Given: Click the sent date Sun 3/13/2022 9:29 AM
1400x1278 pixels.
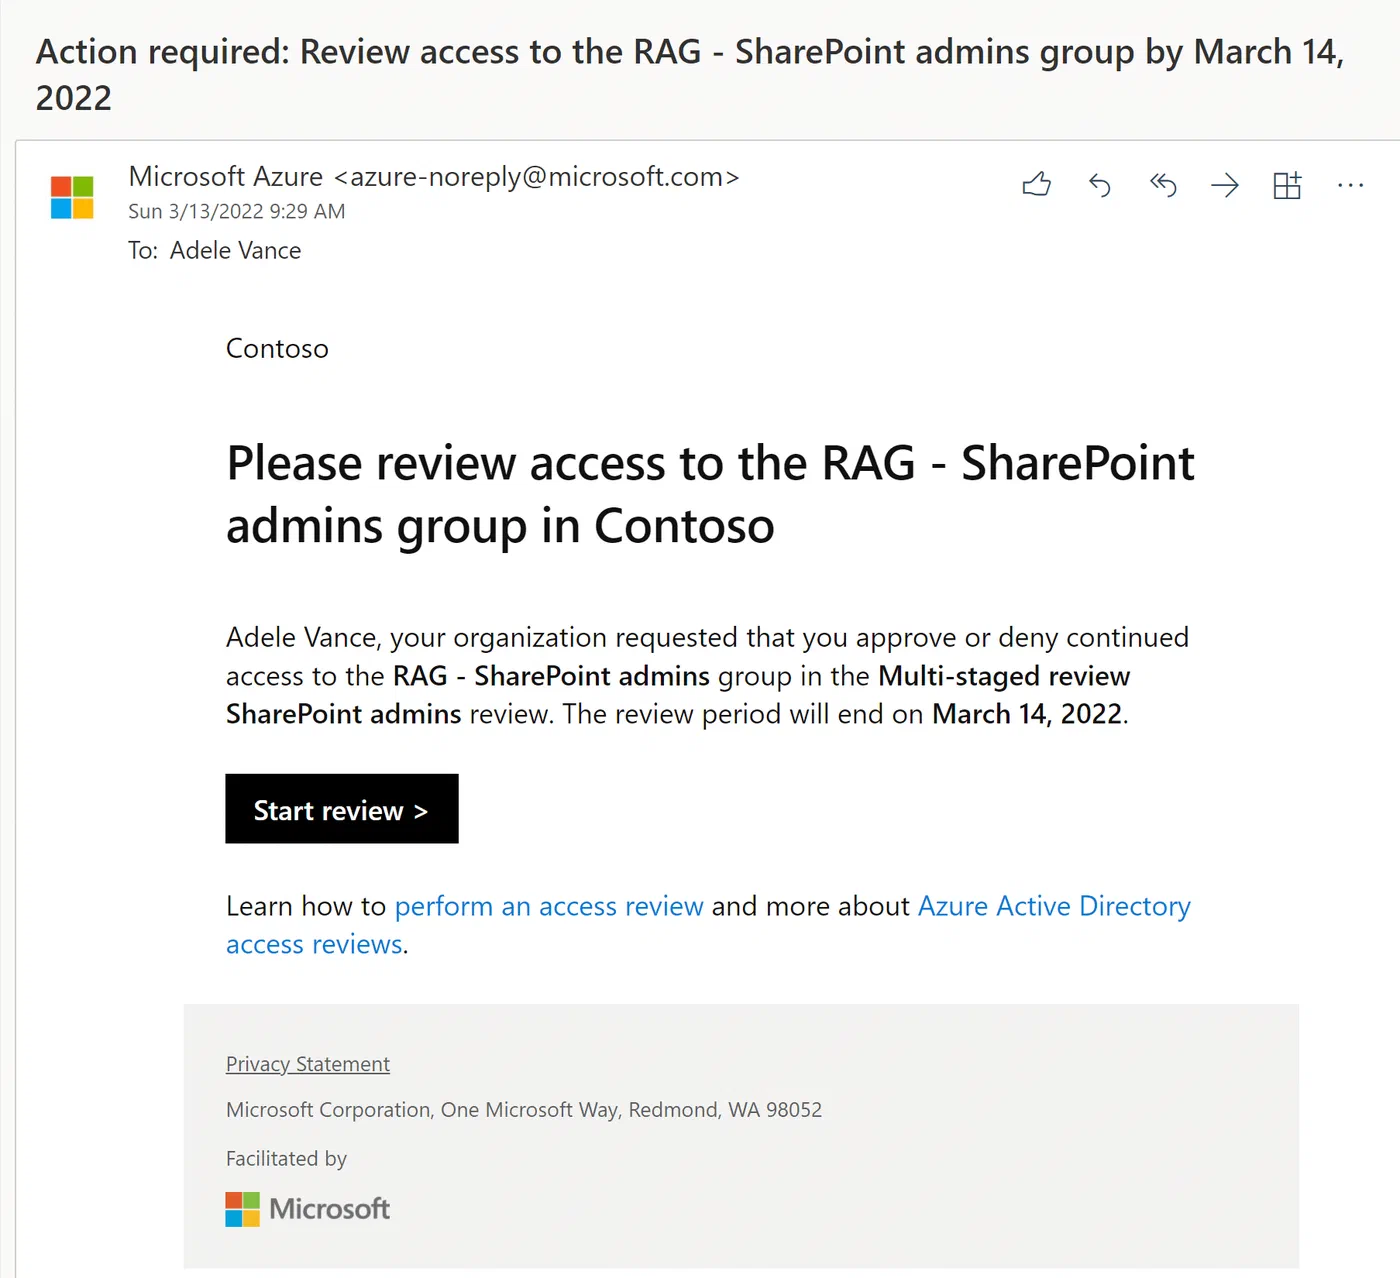Looking at the screenshot, I should [237, 212].
